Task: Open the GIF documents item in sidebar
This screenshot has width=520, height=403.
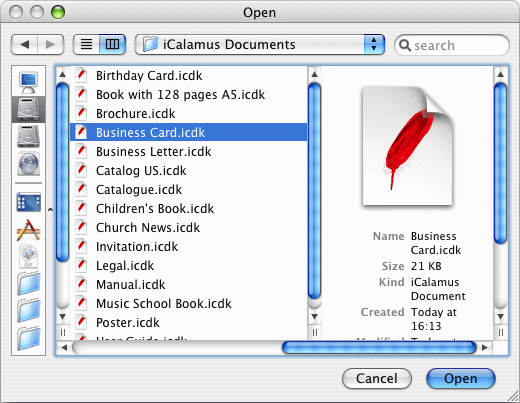Action: (x=28, y=256)
